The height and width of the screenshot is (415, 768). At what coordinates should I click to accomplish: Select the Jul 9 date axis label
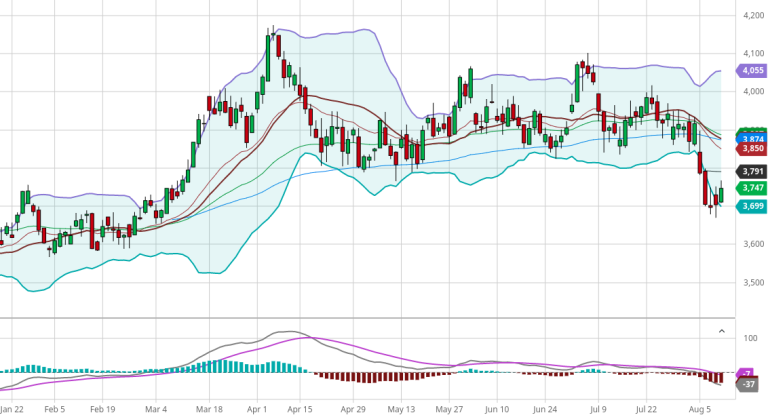(x=599, y=409)
